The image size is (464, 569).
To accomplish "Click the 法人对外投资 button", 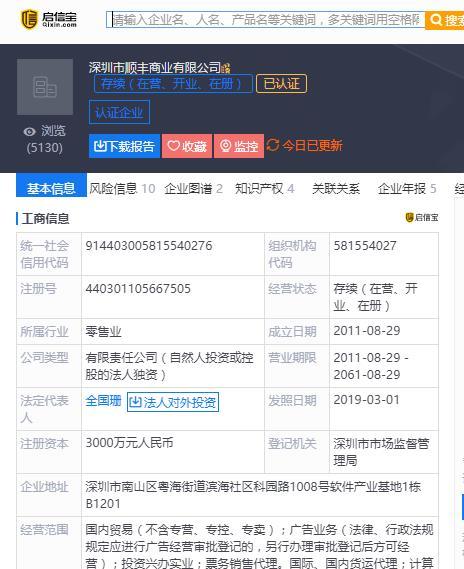I will 173,402.
